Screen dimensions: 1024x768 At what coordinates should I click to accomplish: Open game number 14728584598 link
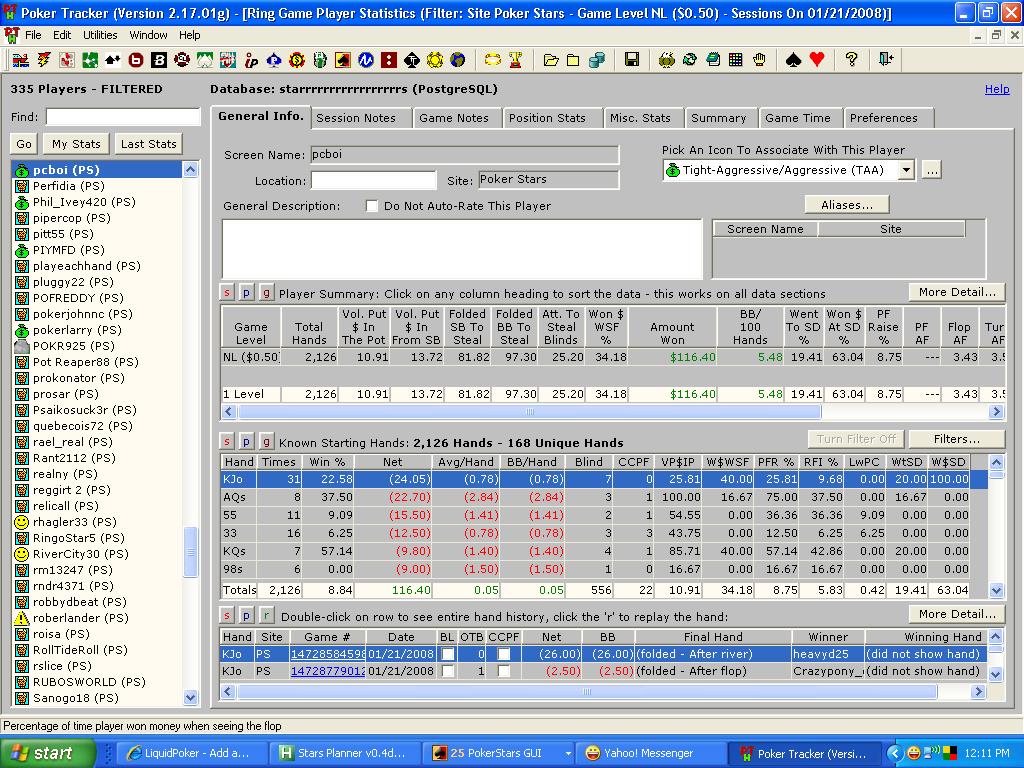[x=327, y=654]
